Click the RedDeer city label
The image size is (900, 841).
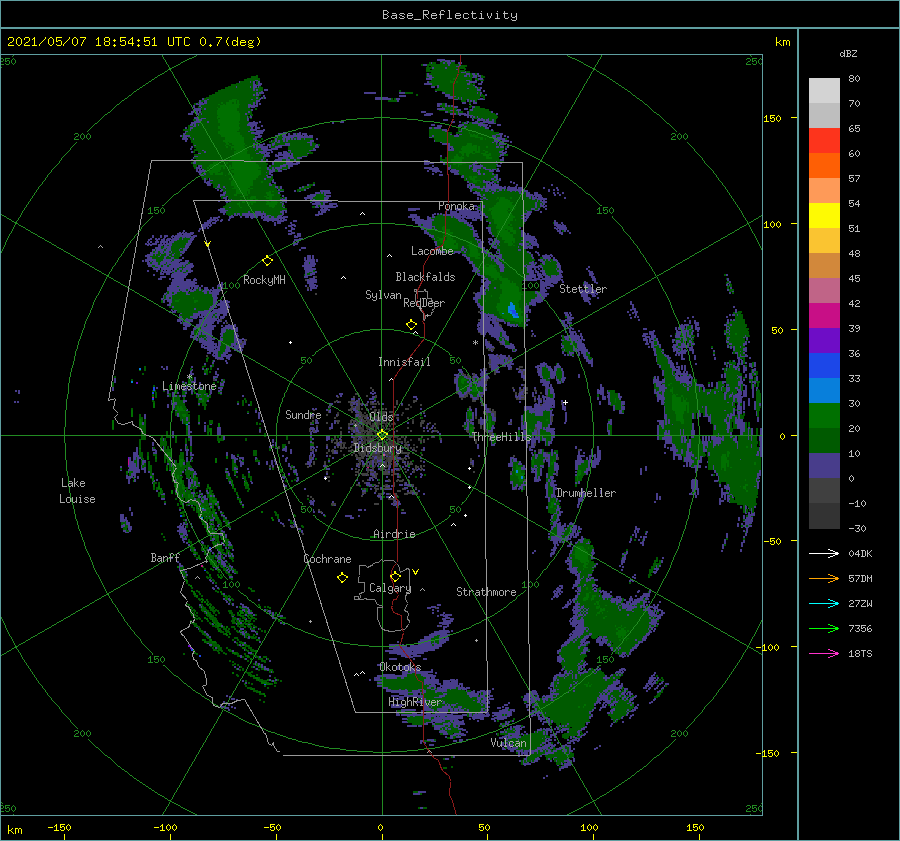point(424,303)
